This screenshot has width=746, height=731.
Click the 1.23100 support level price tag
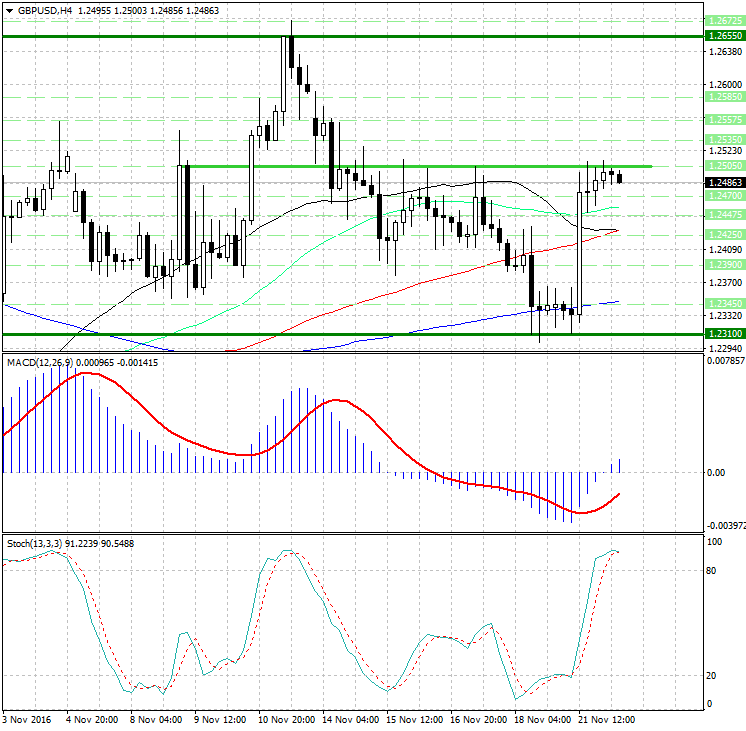(724, 334)
